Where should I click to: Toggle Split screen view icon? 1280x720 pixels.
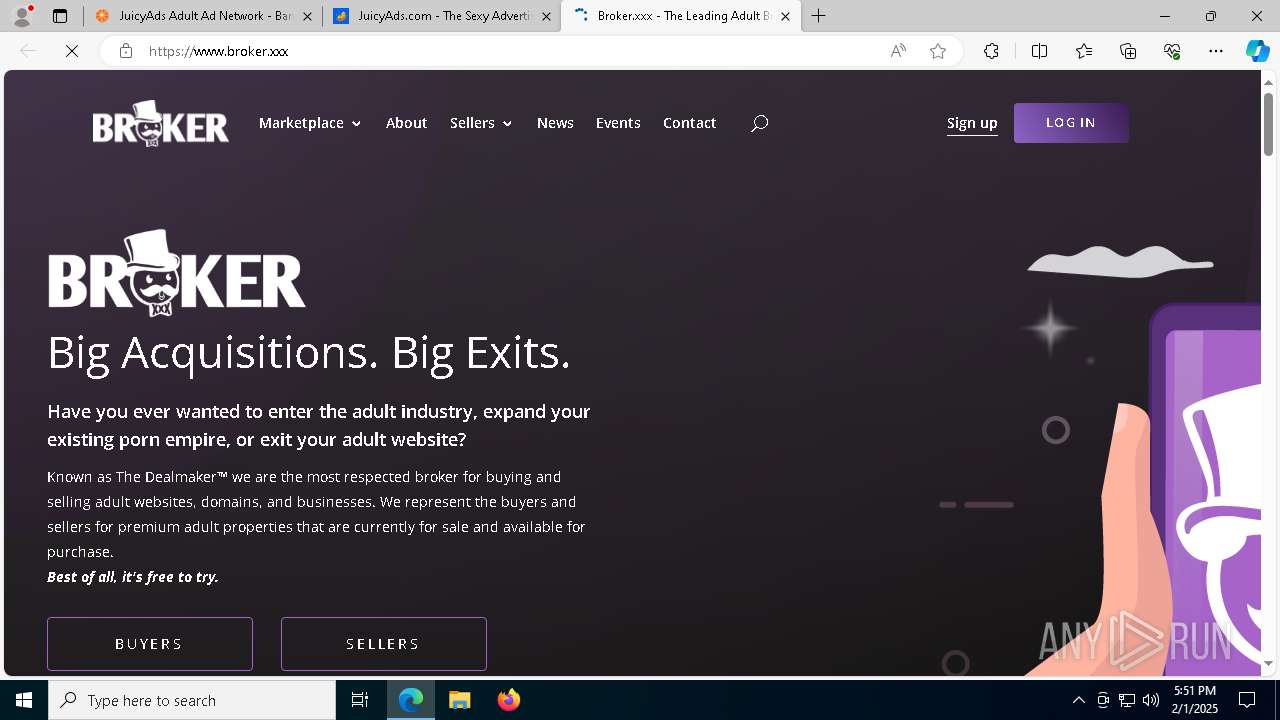1039,51
